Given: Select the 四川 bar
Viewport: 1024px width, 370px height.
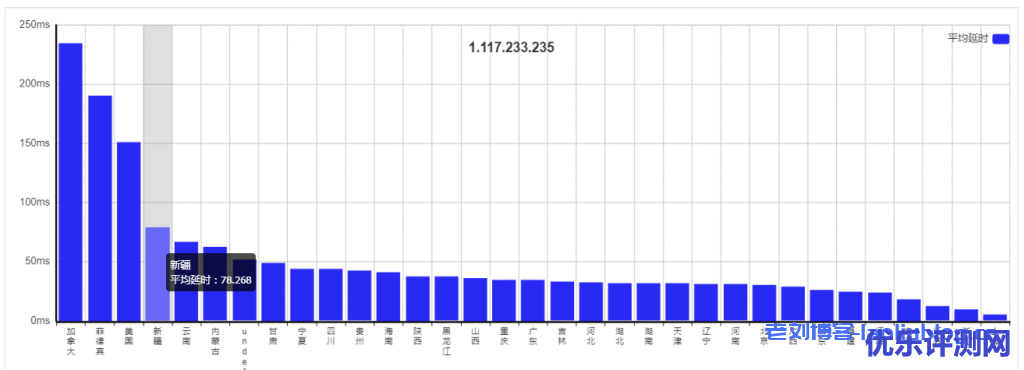Looking at the screenshot, I should pos(330,295).
